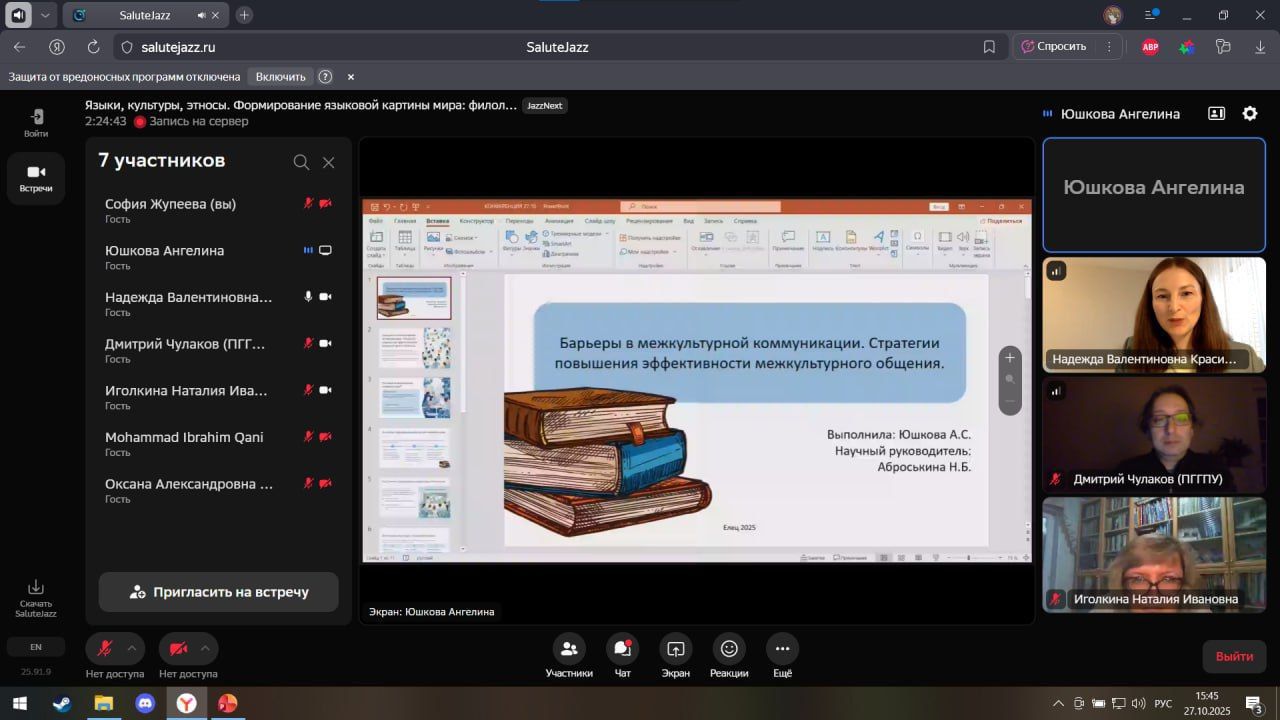Close the participants panel
The height and width of the screenshot is (720, 1280).
[328, 162]
